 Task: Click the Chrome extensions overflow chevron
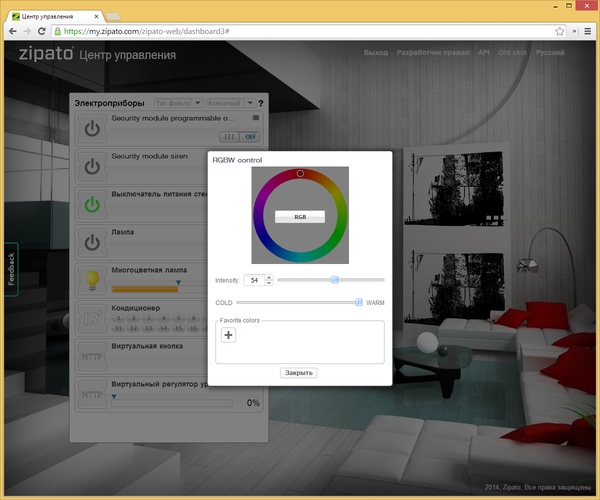575,31
